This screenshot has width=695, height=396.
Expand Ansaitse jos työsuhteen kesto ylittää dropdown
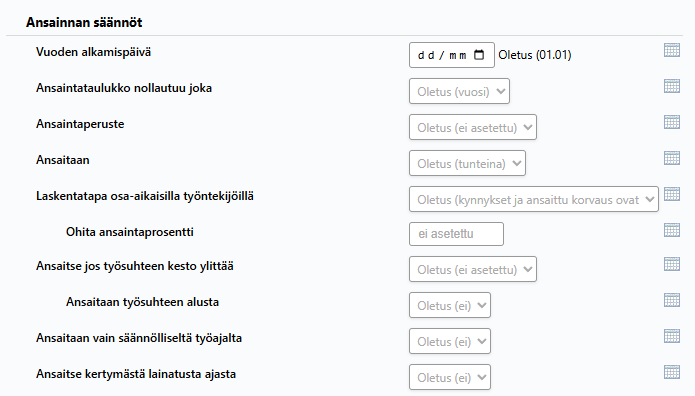click(x=473, y=269)
